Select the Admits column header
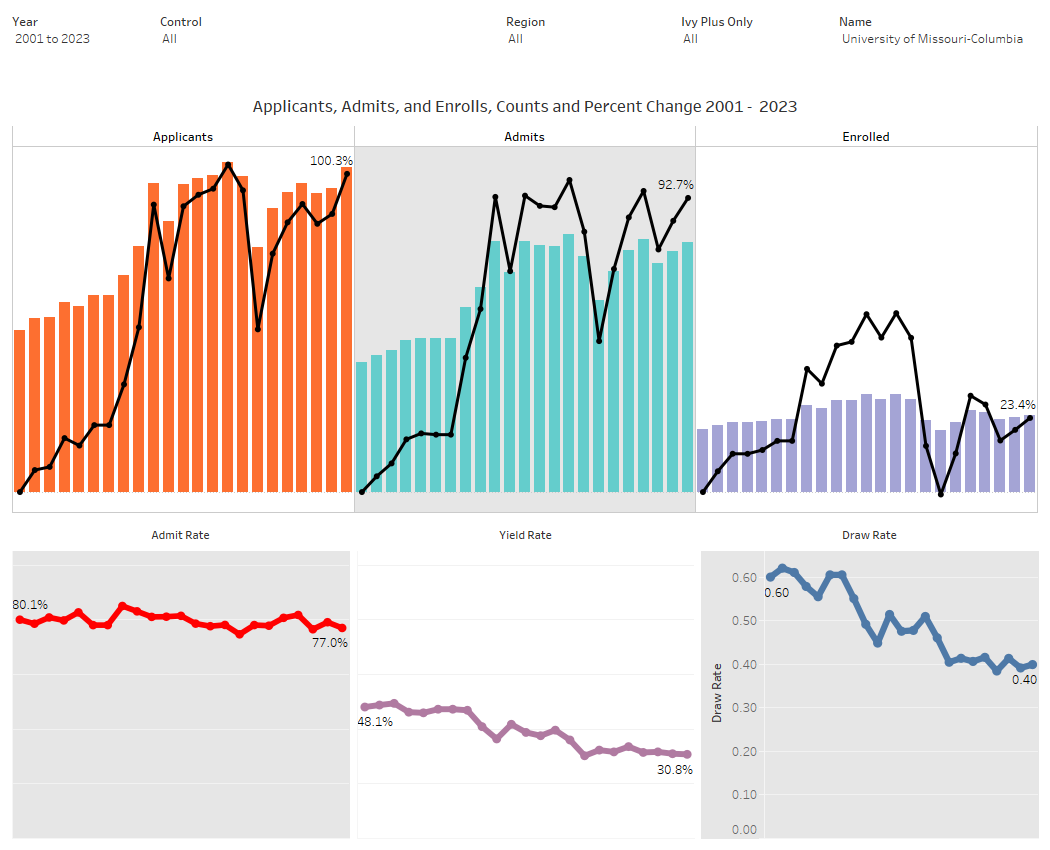1050x850 pixels. pyautogui.click(x=525, y=137)
